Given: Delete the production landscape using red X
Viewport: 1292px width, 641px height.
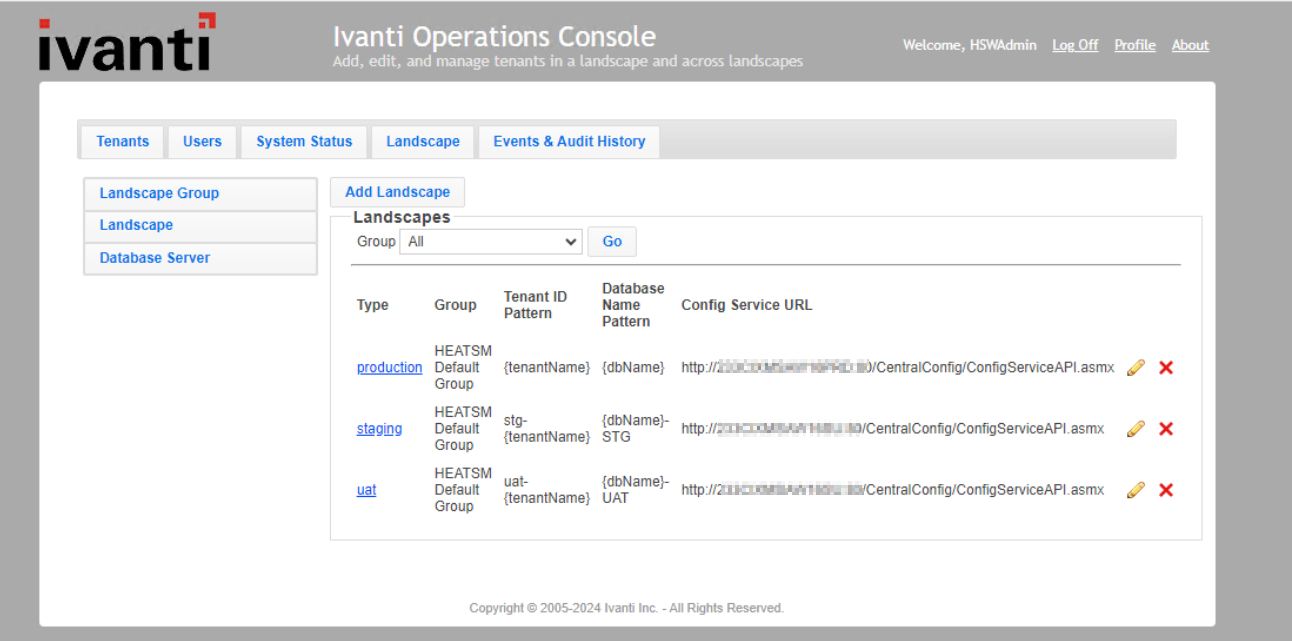Looking at the screenshot, I should click(x=1165, y=368).
